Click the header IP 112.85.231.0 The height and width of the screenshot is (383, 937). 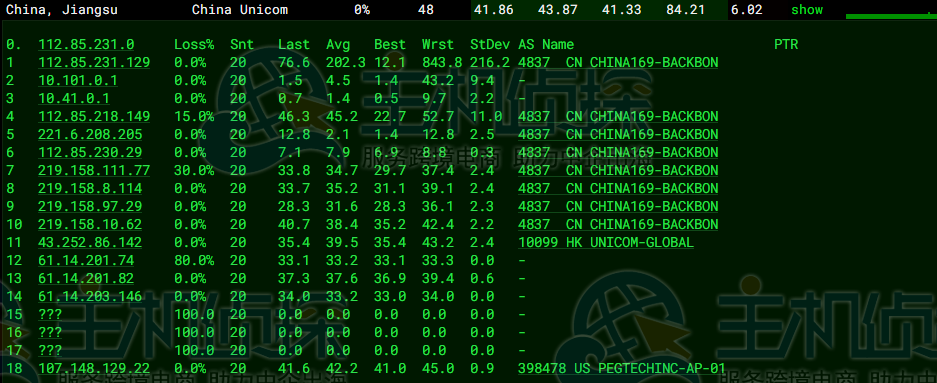coord(86,44)
